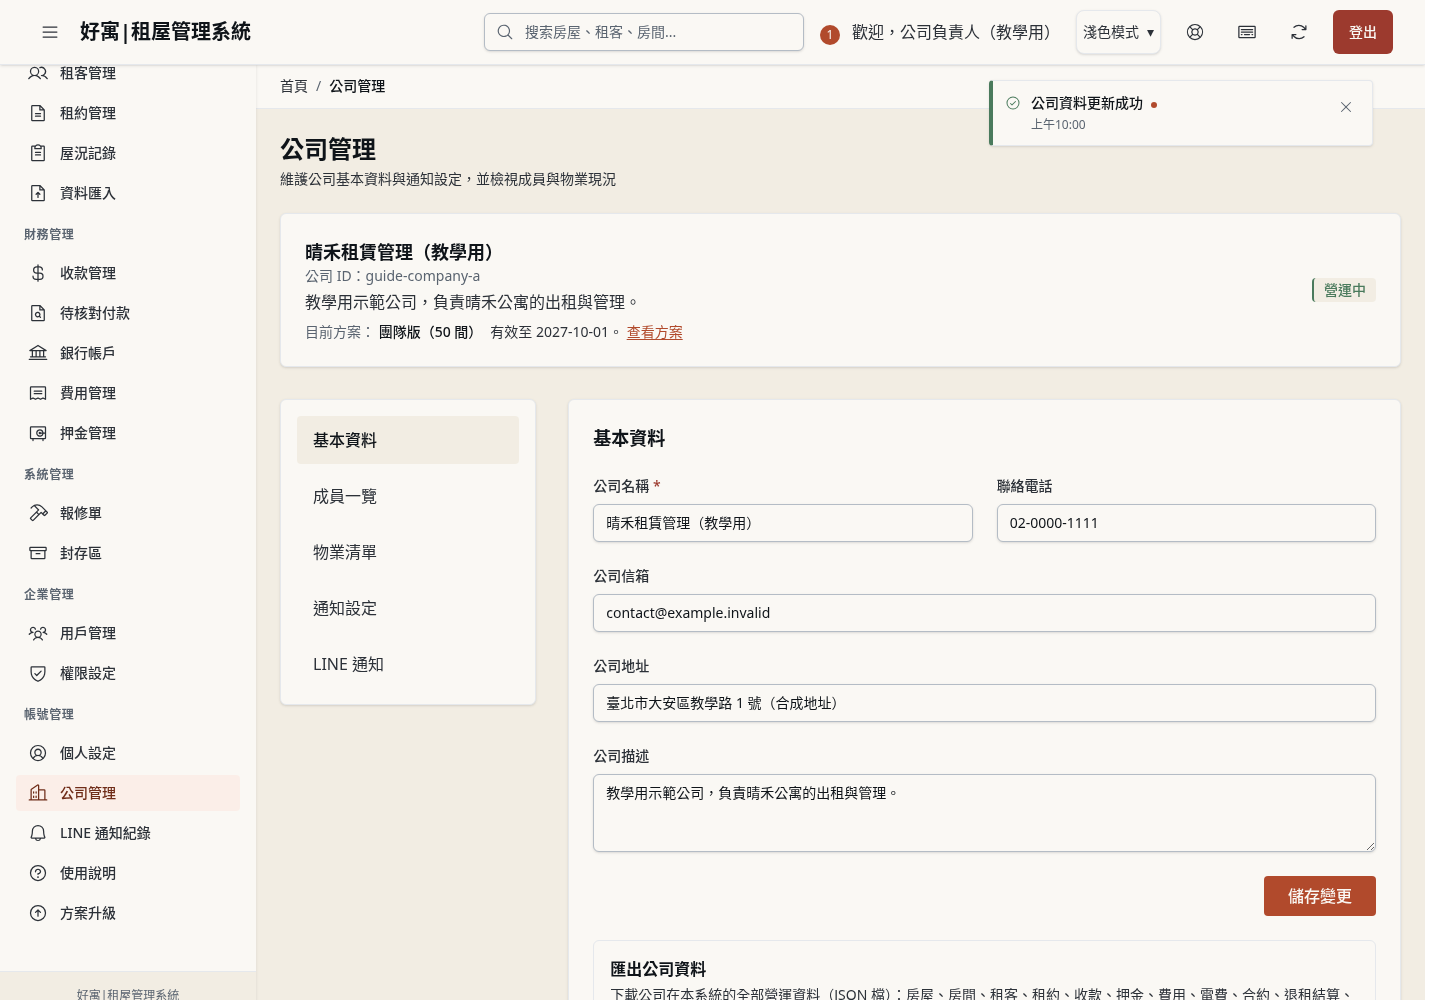Screen dimensions: 1440x1000
Task: Open 使用說明 help page
Action: pyautogui.click(x=128, y=873)
